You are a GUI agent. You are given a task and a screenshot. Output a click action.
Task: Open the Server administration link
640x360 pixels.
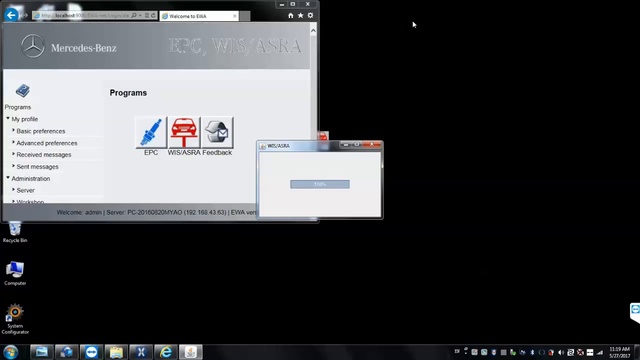click(x=25, y=190)
